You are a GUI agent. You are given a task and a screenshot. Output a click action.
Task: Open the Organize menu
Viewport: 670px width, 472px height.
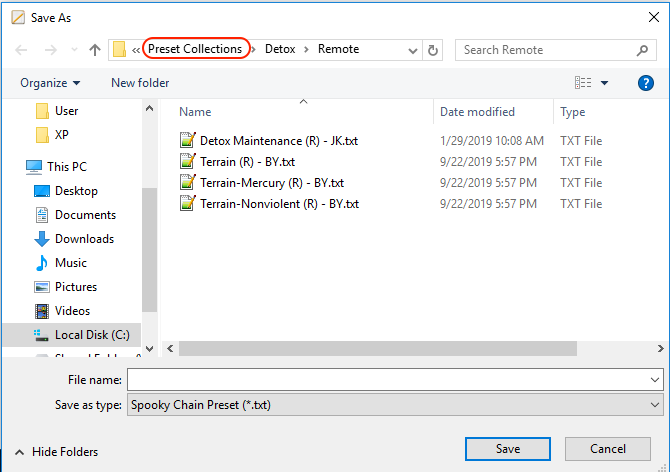pos(50,83)
